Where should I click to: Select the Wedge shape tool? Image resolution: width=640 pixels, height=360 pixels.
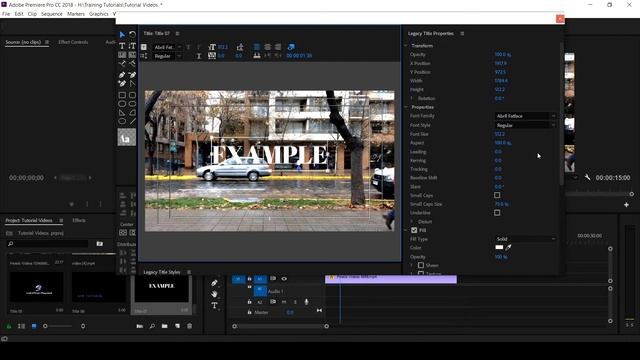coord(122,113)
